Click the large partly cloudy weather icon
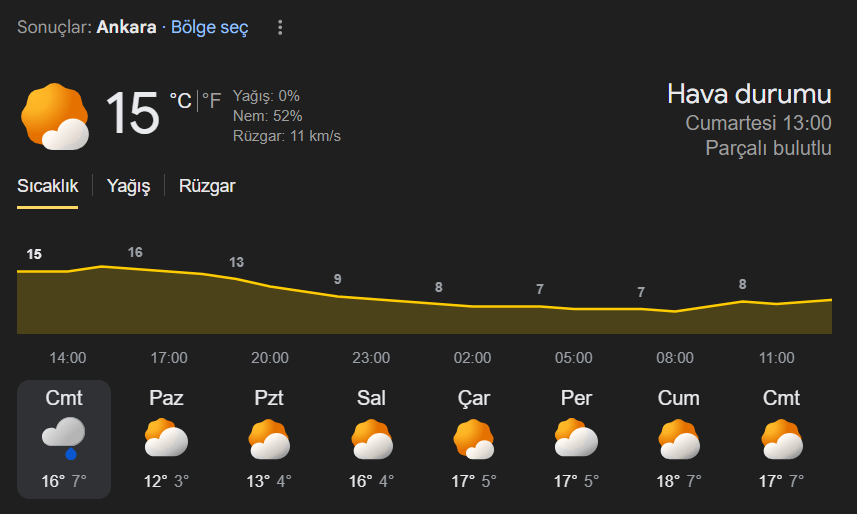 click(55, 116)
